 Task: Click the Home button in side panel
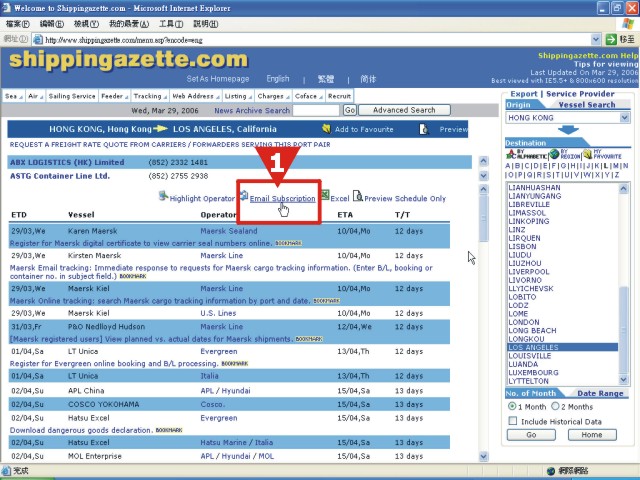(x=592, y=435)
